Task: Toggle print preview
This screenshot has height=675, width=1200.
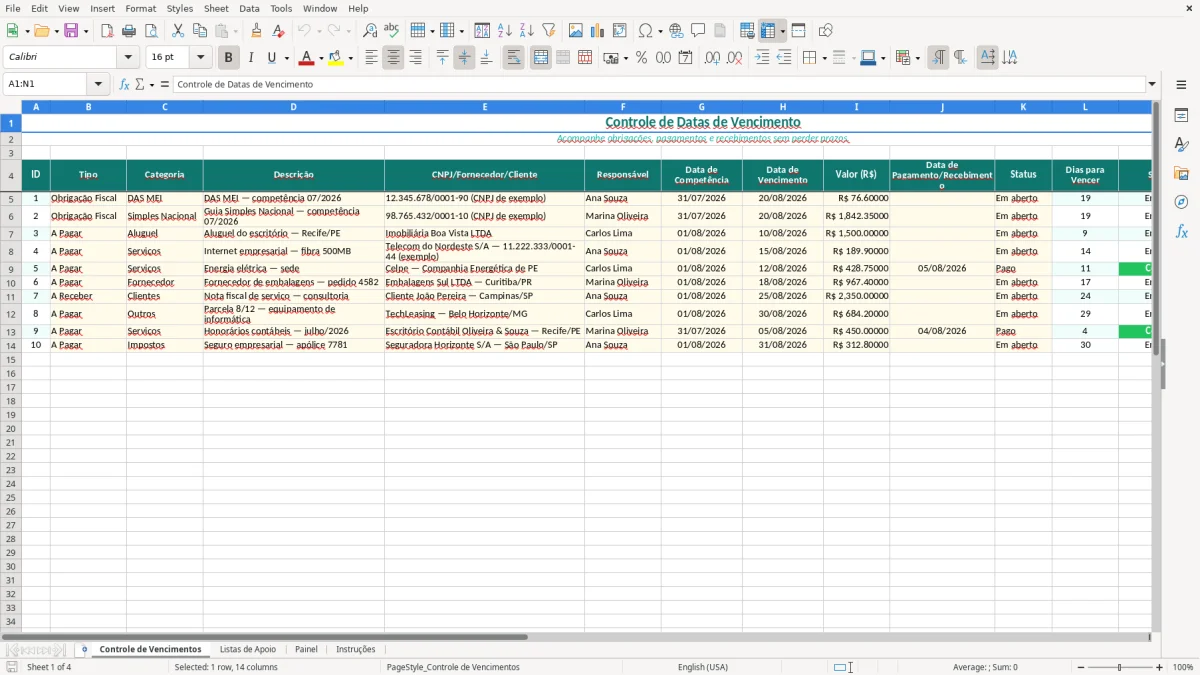Action: pos(151,31)
